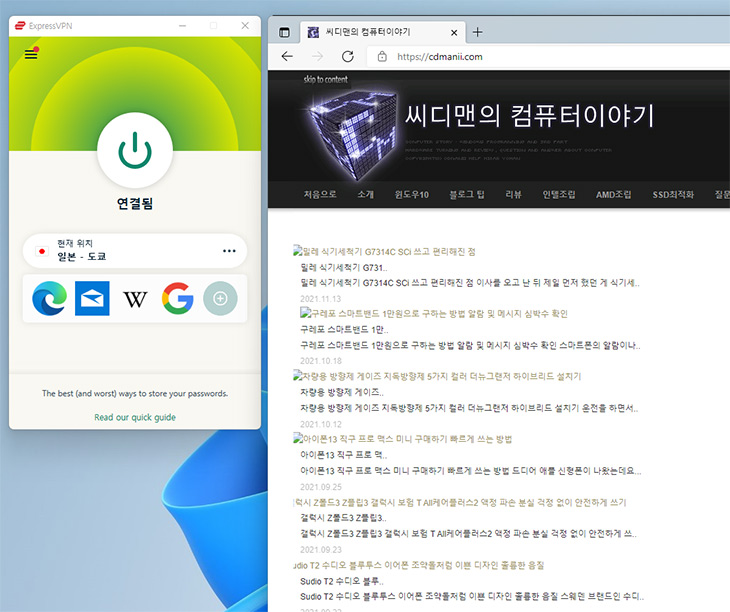This screenshot has width=730, height=612.
Task: Open location options via three dots
Action: (x=229, y=251)
